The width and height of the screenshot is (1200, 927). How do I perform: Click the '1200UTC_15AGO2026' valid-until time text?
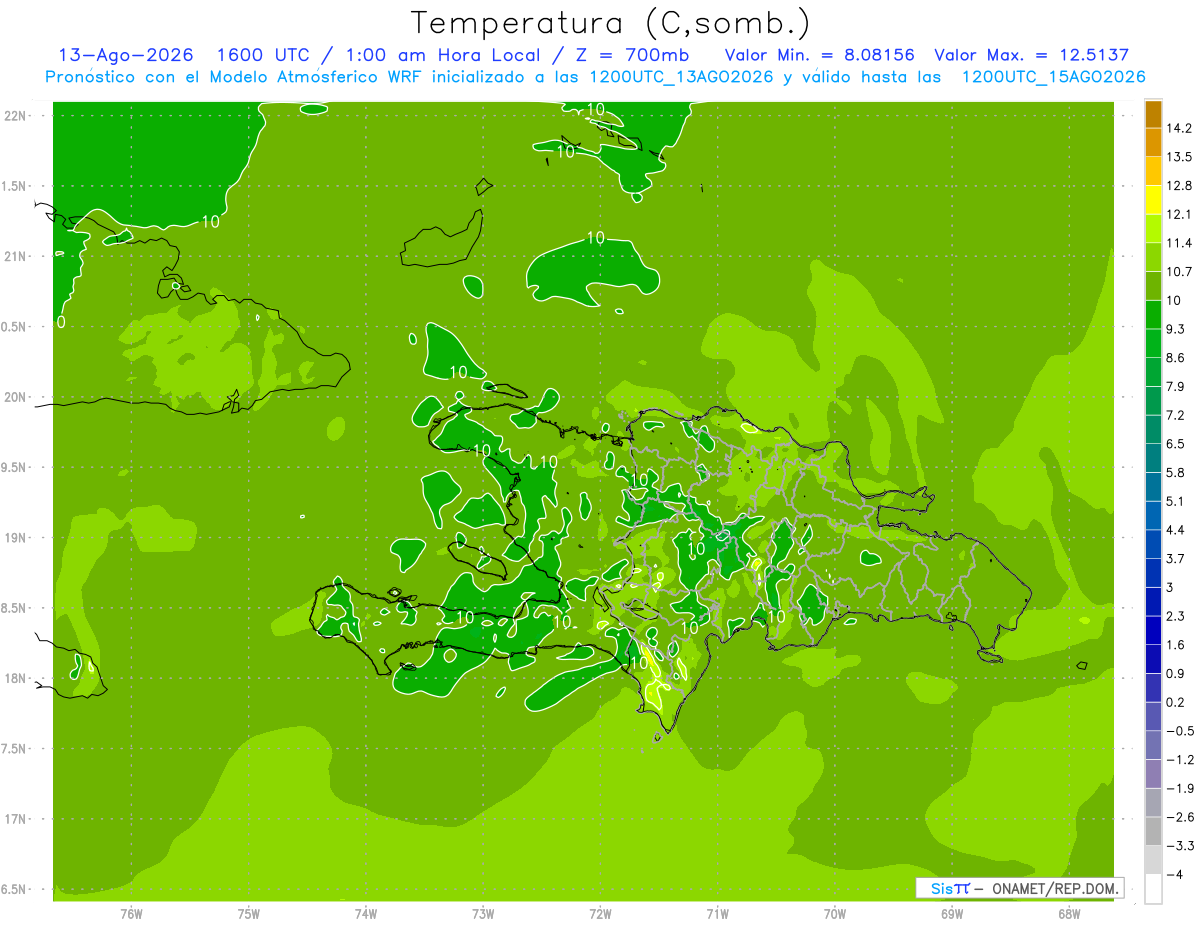point(1053,77)
